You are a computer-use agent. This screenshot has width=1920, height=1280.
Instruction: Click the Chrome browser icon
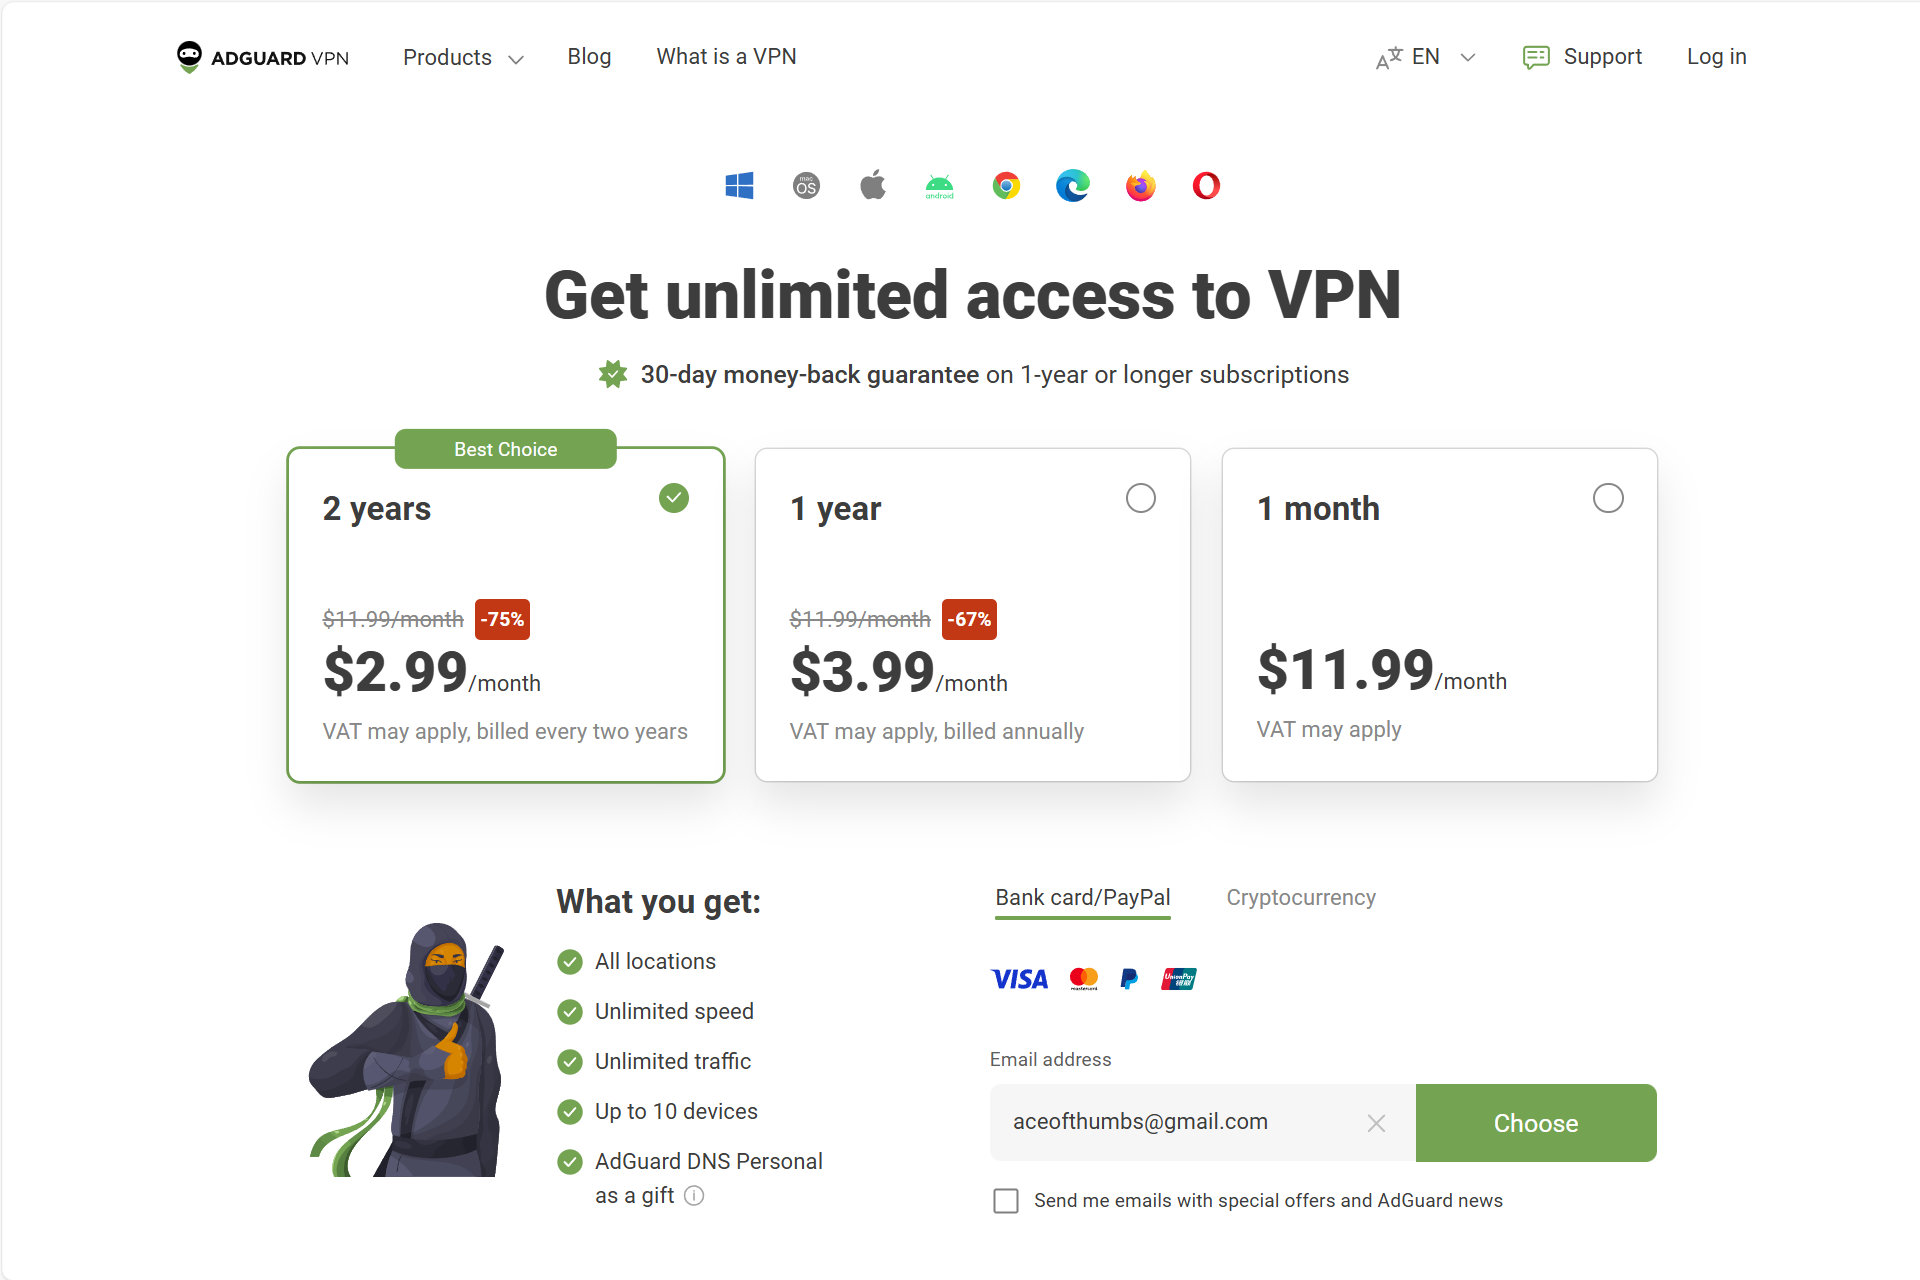pyautogui.click(x=1004, y=184)
